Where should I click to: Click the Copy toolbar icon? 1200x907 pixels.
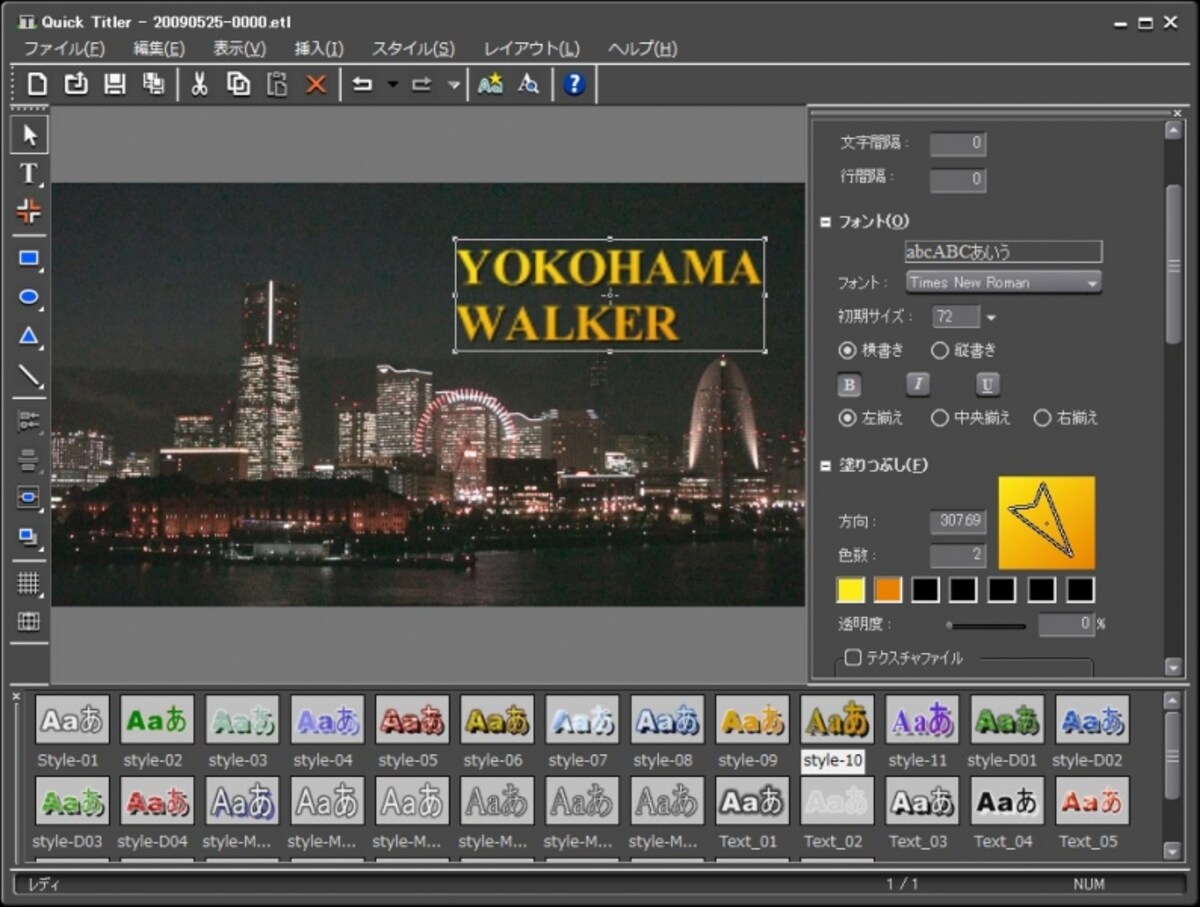coord(238,84)
